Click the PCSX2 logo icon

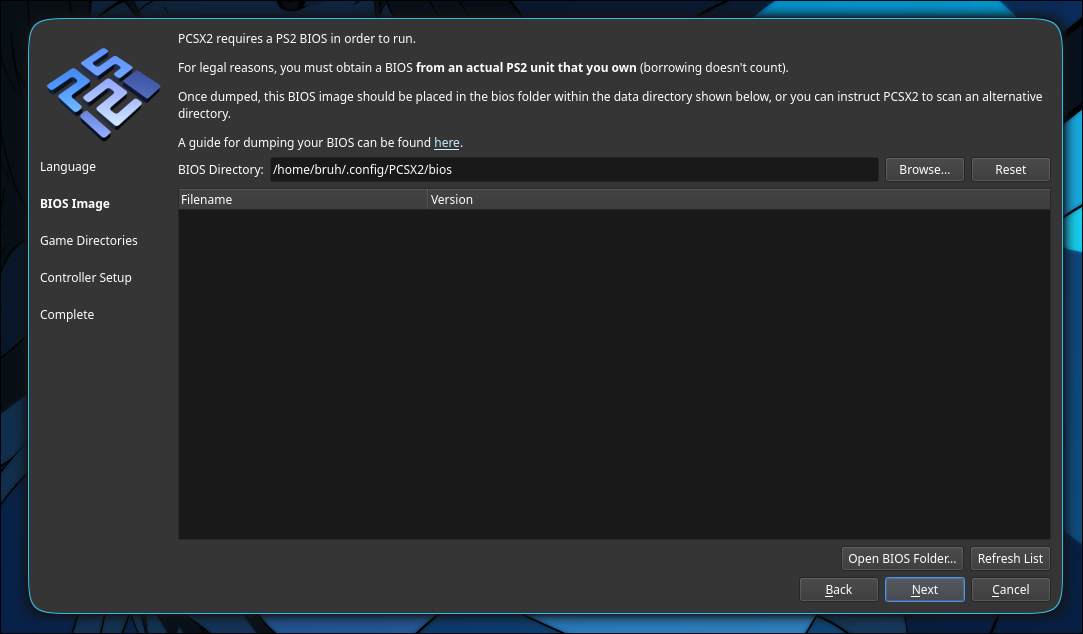coord(104,94)
